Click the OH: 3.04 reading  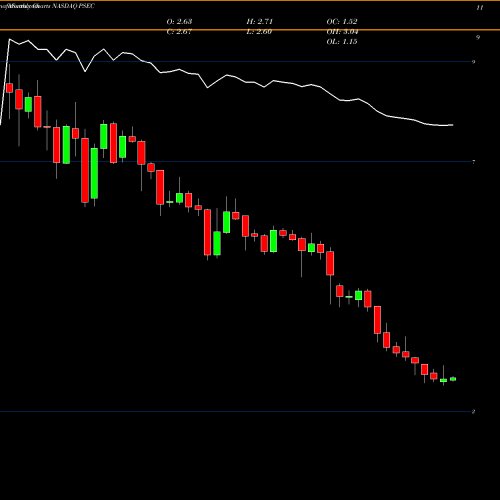click(x=342, y=32)
